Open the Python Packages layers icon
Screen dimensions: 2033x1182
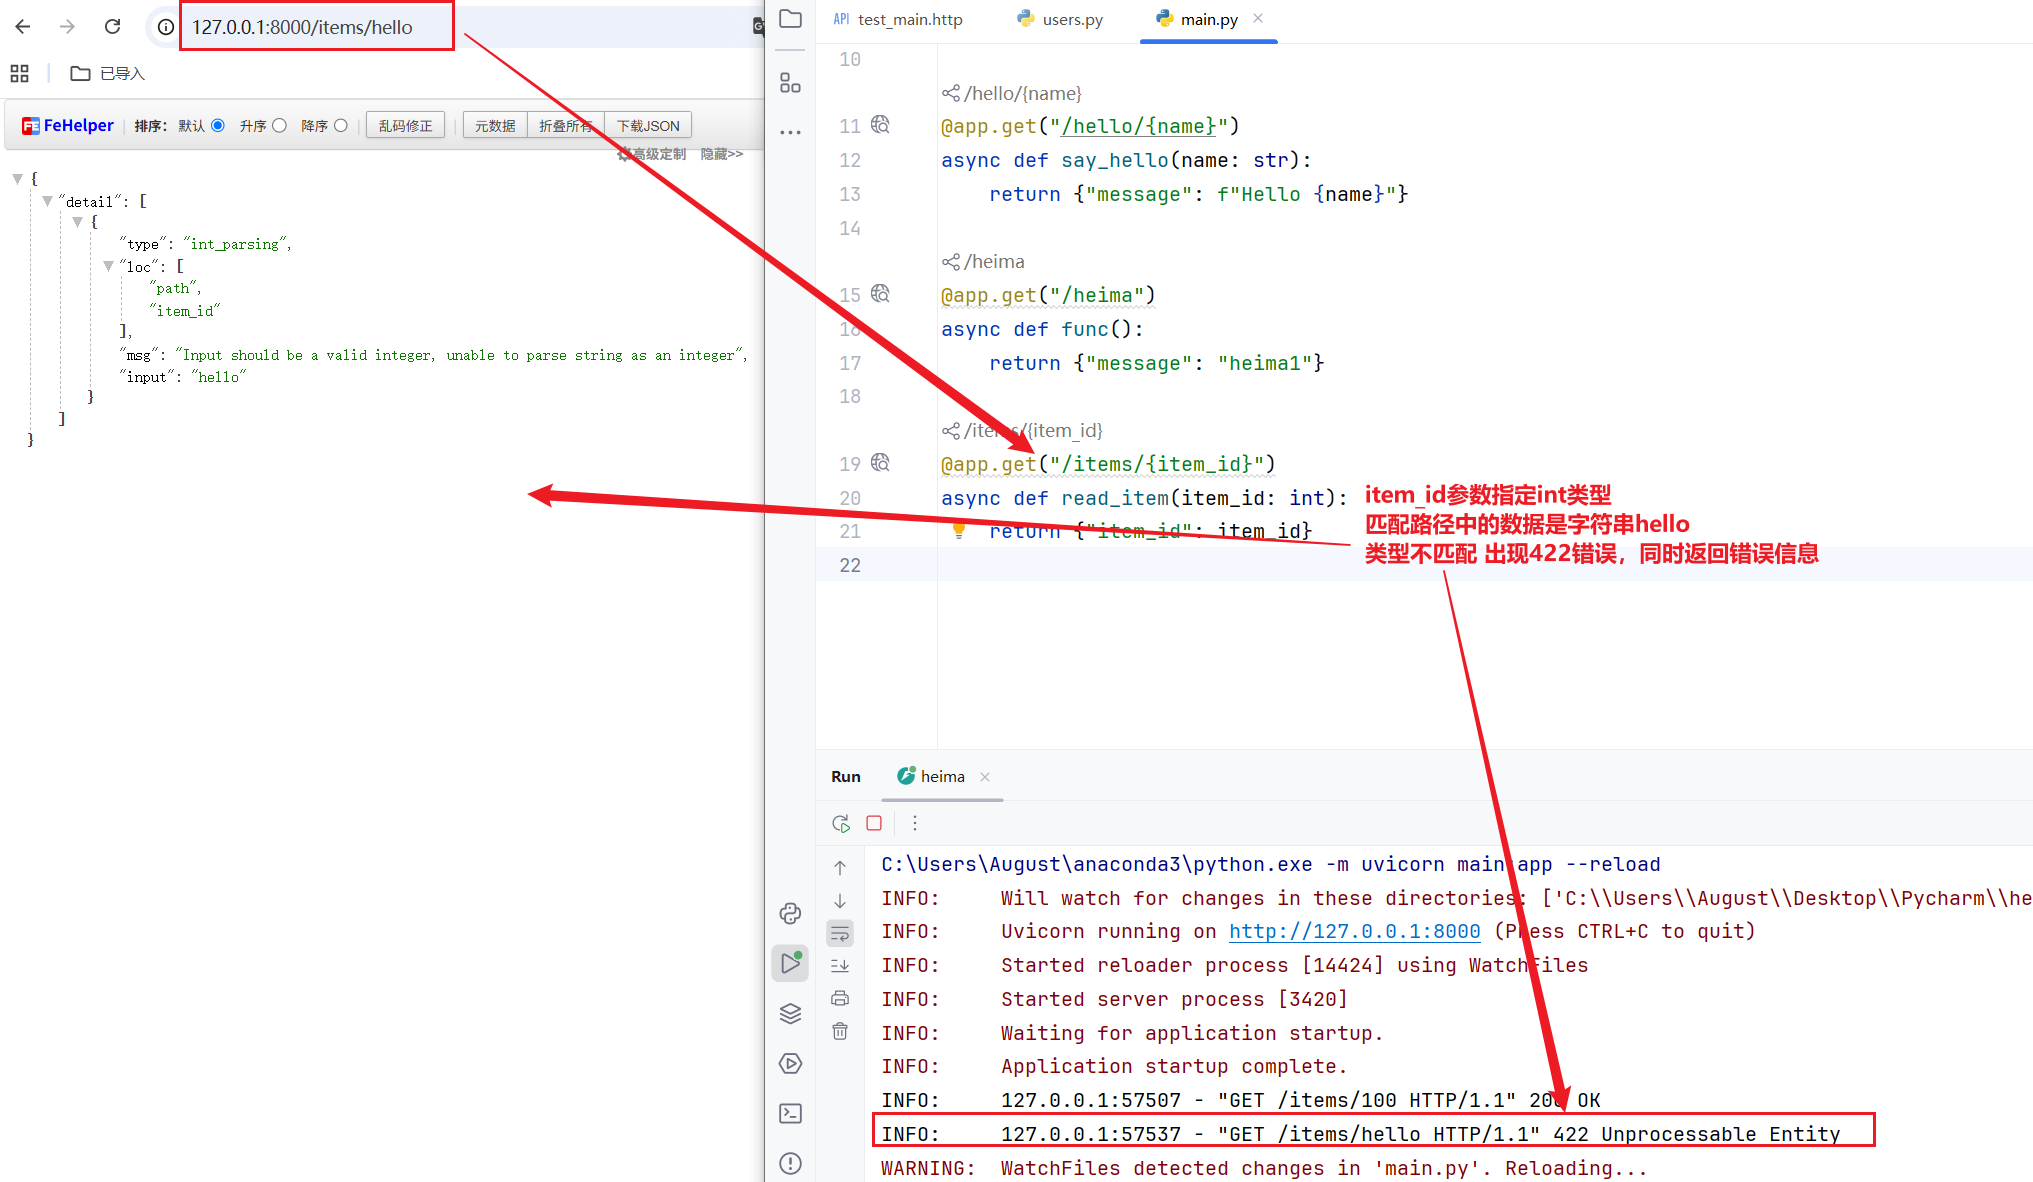[790, 1013]
